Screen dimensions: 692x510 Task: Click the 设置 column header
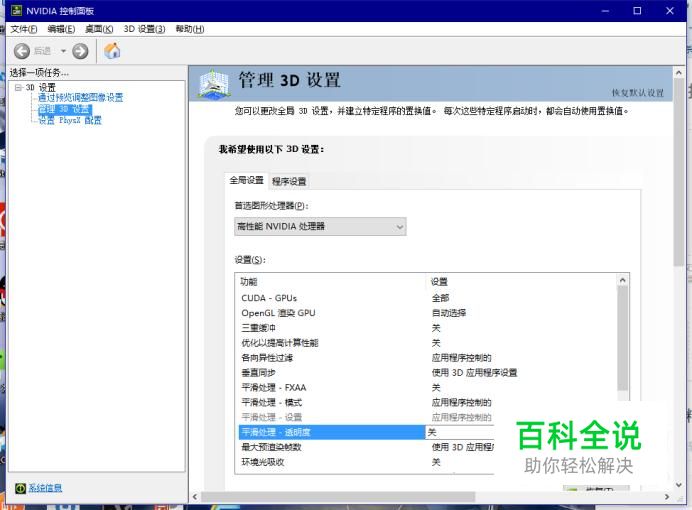[522, 281]
